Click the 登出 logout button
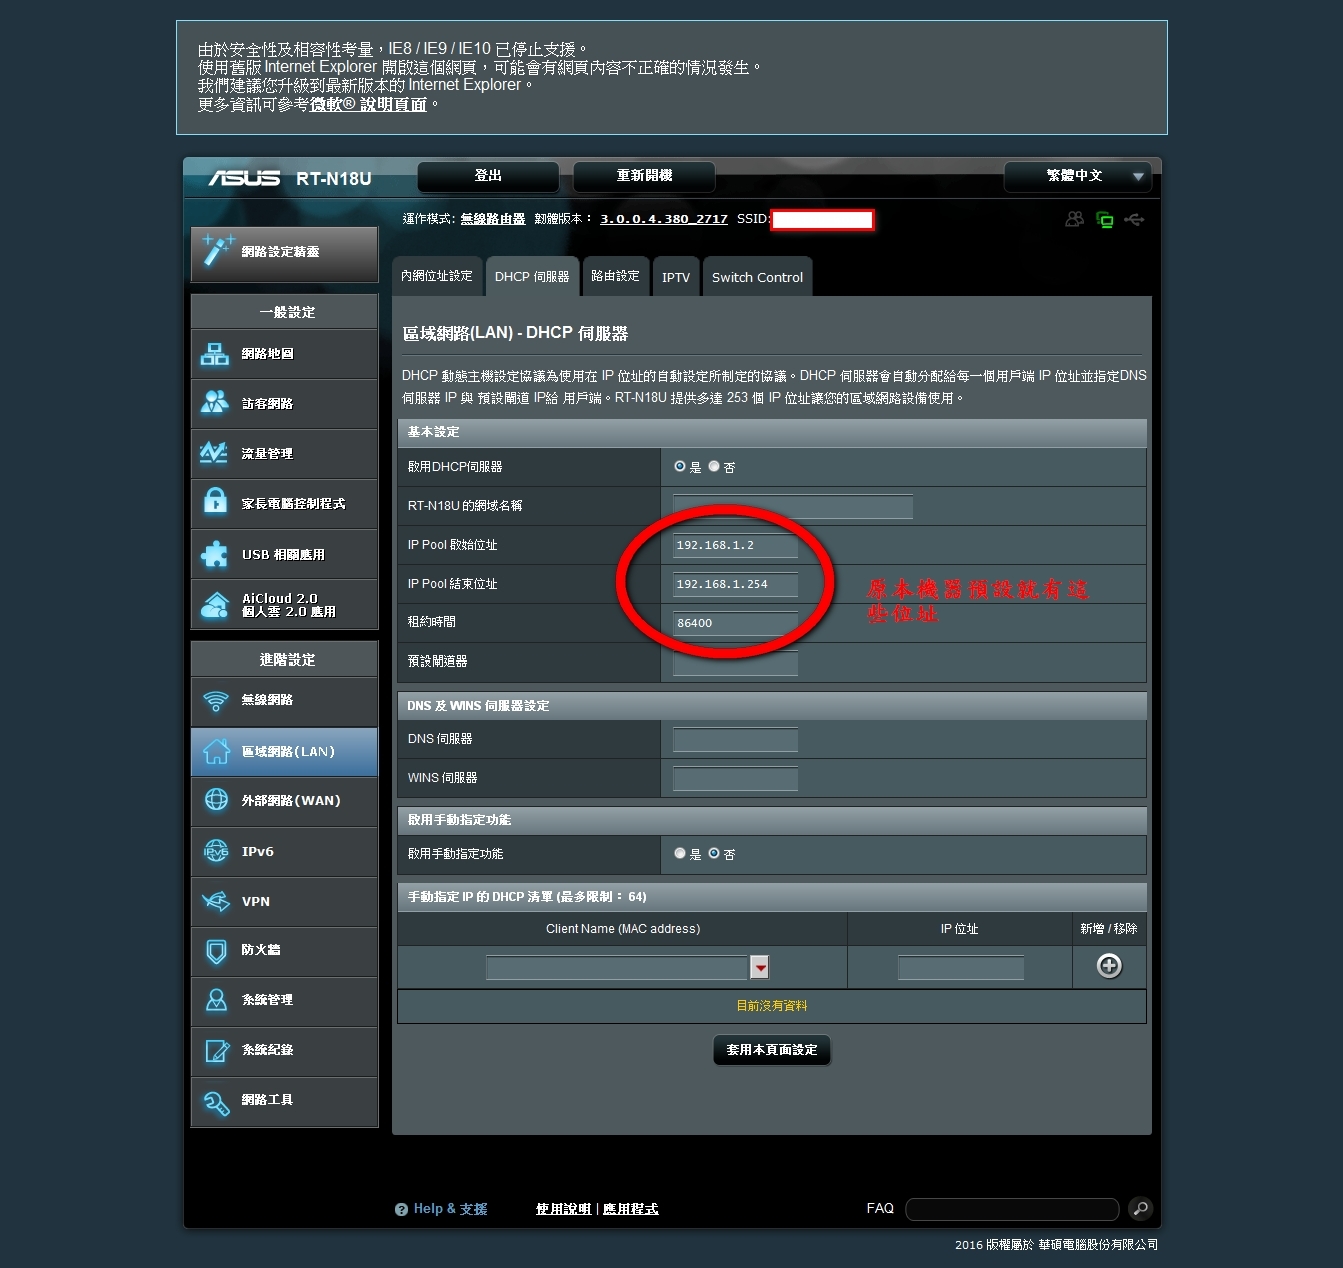The height and width of the screenshot is (1268, 1343). 488,177
